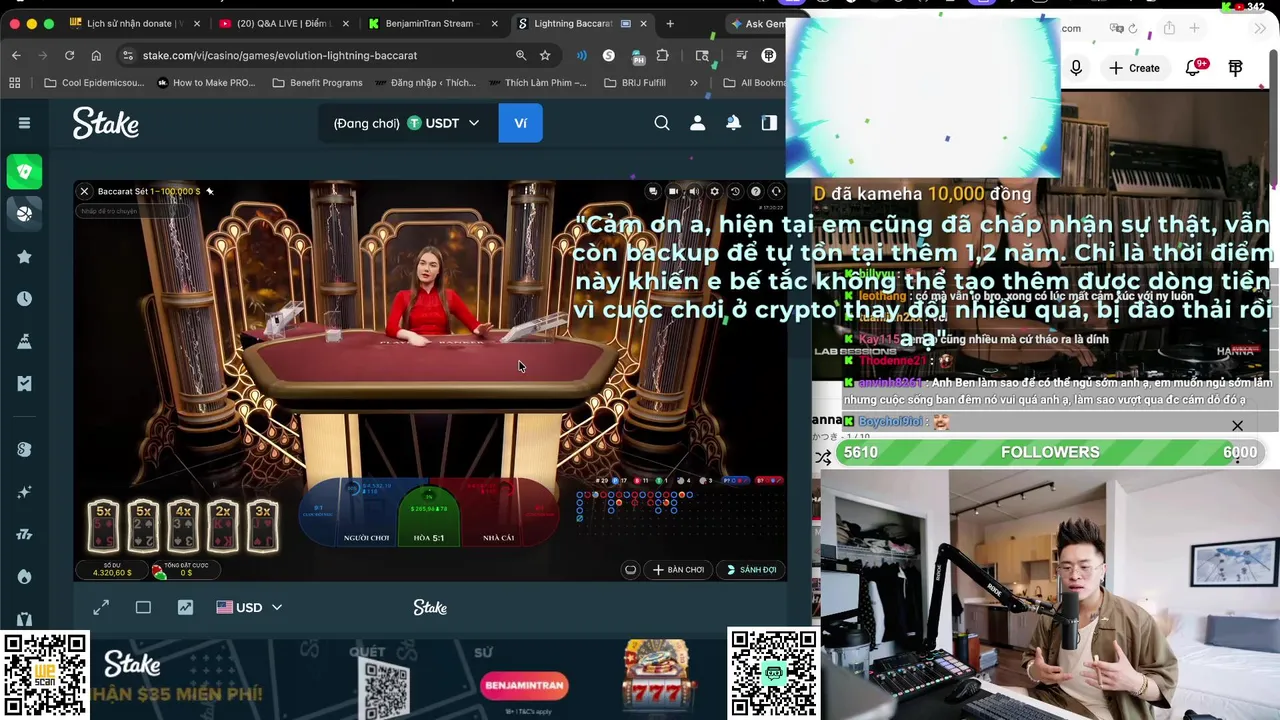The height and width of the screenshot is (720, 1280).
Task: Click the 4x lightning card
Action: [x=183, y=526]
